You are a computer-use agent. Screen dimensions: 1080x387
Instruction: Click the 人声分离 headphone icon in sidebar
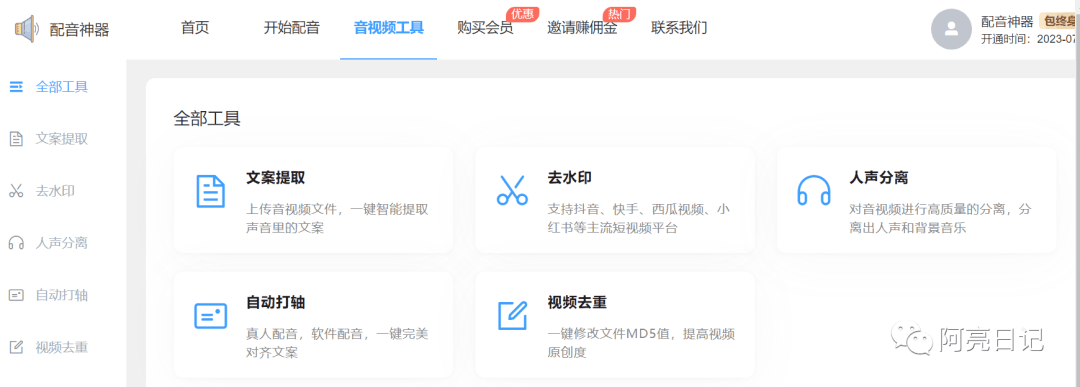click(16, 243)
